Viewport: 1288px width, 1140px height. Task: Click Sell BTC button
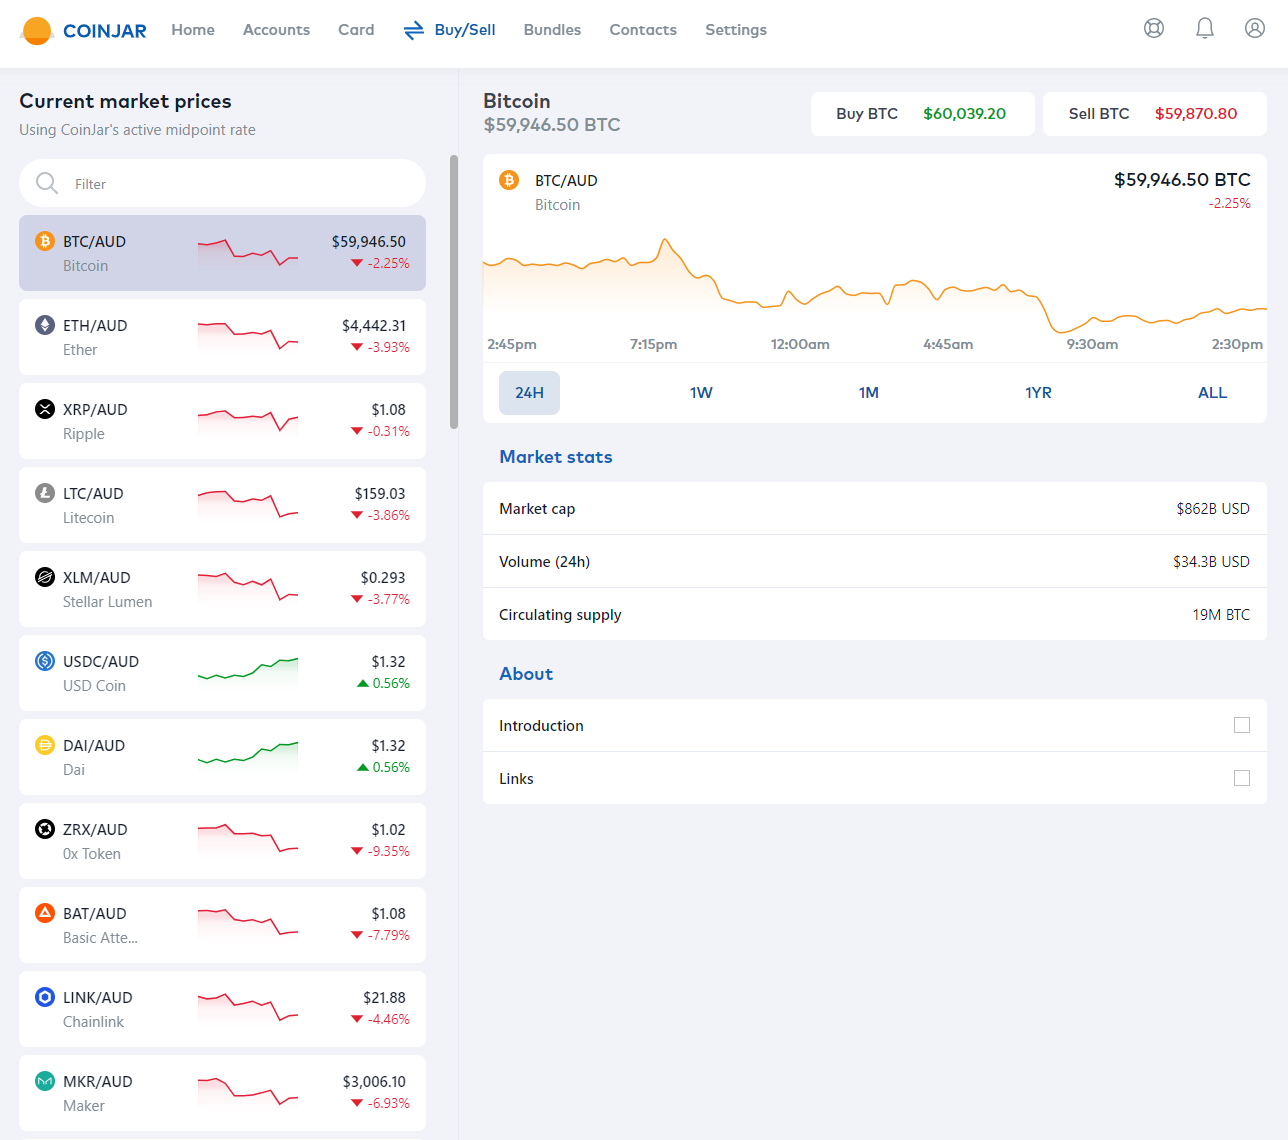pyautogui.click(x=1155, y=114)
